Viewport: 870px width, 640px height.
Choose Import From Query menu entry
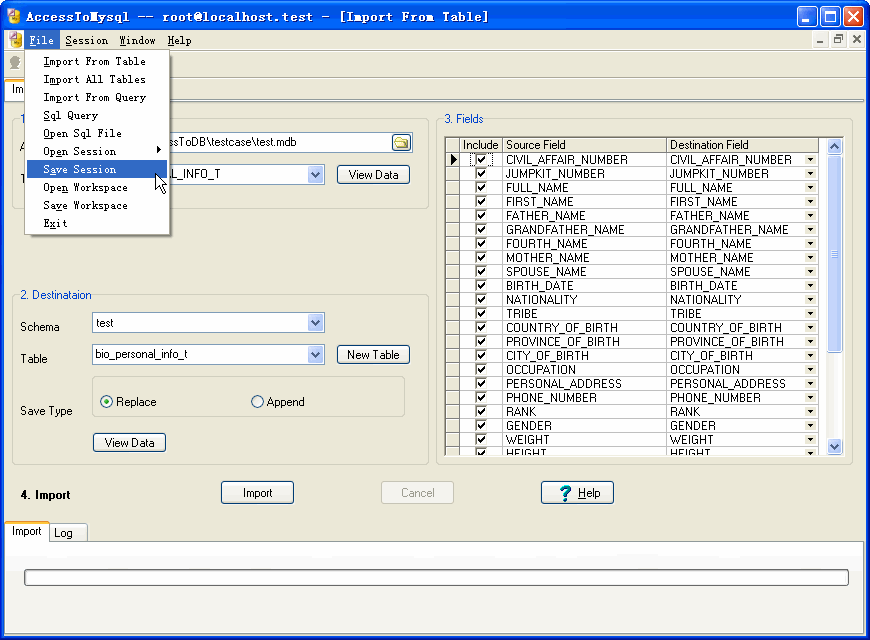tap(97, 98)
